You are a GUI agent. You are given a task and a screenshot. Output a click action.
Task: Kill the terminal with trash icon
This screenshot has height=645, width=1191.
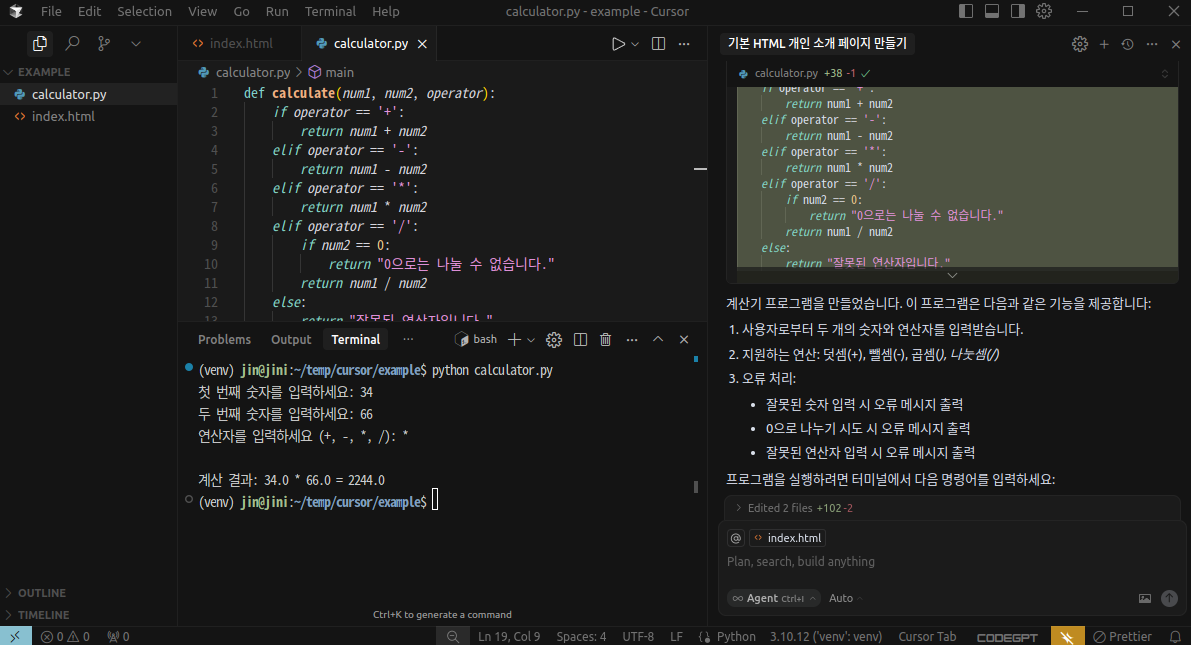[605, 340]
